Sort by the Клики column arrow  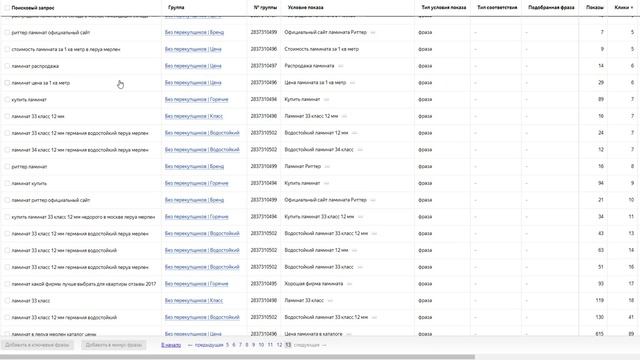click(x=632, y=8)
